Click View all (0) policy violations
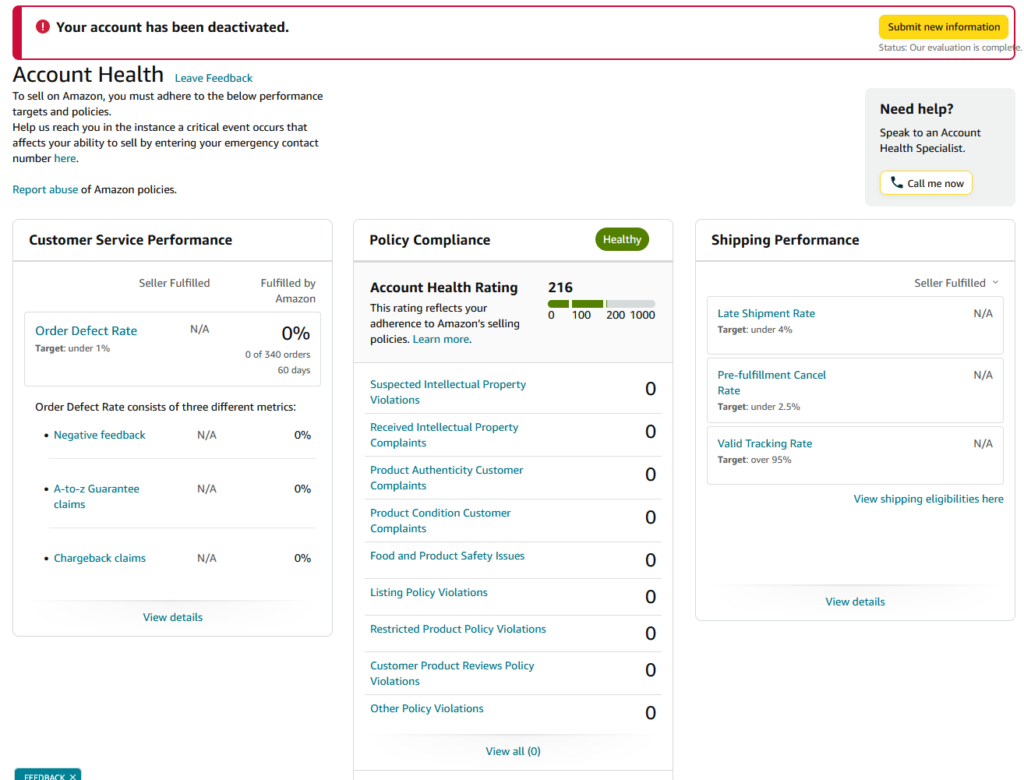 coord(513,751)
